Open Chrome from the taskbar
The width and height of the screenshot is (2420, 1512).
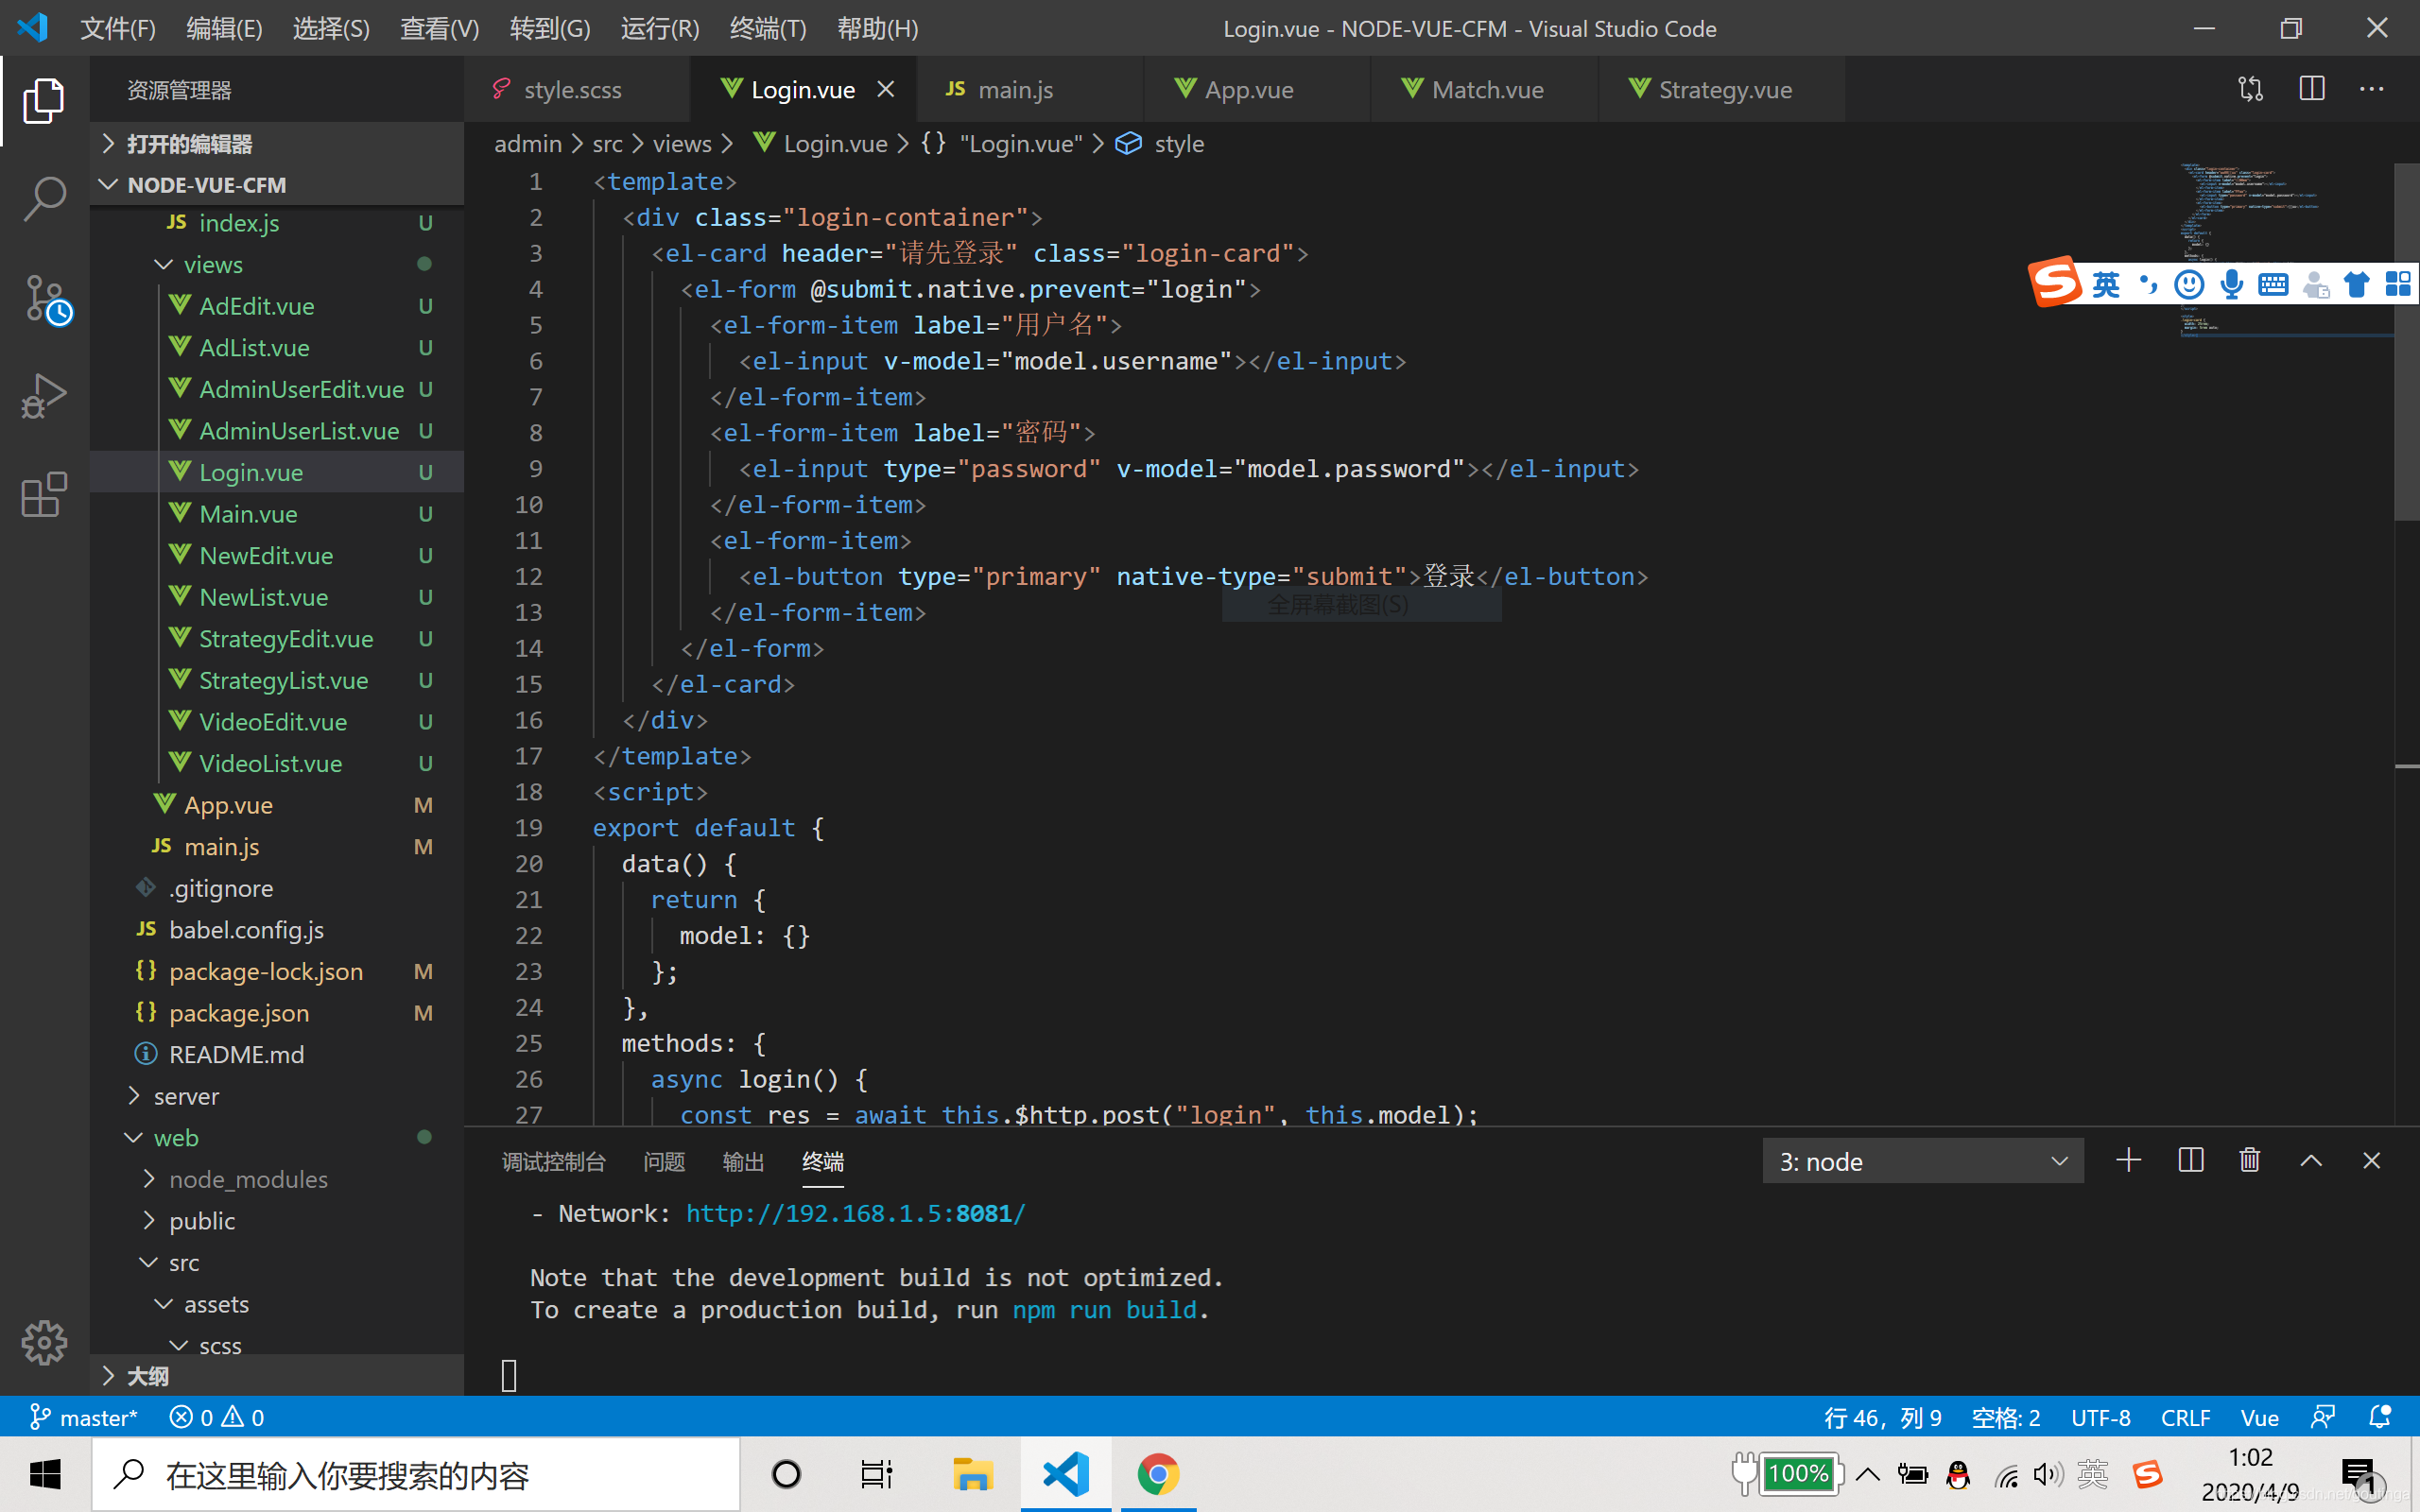(1158, 1474)
